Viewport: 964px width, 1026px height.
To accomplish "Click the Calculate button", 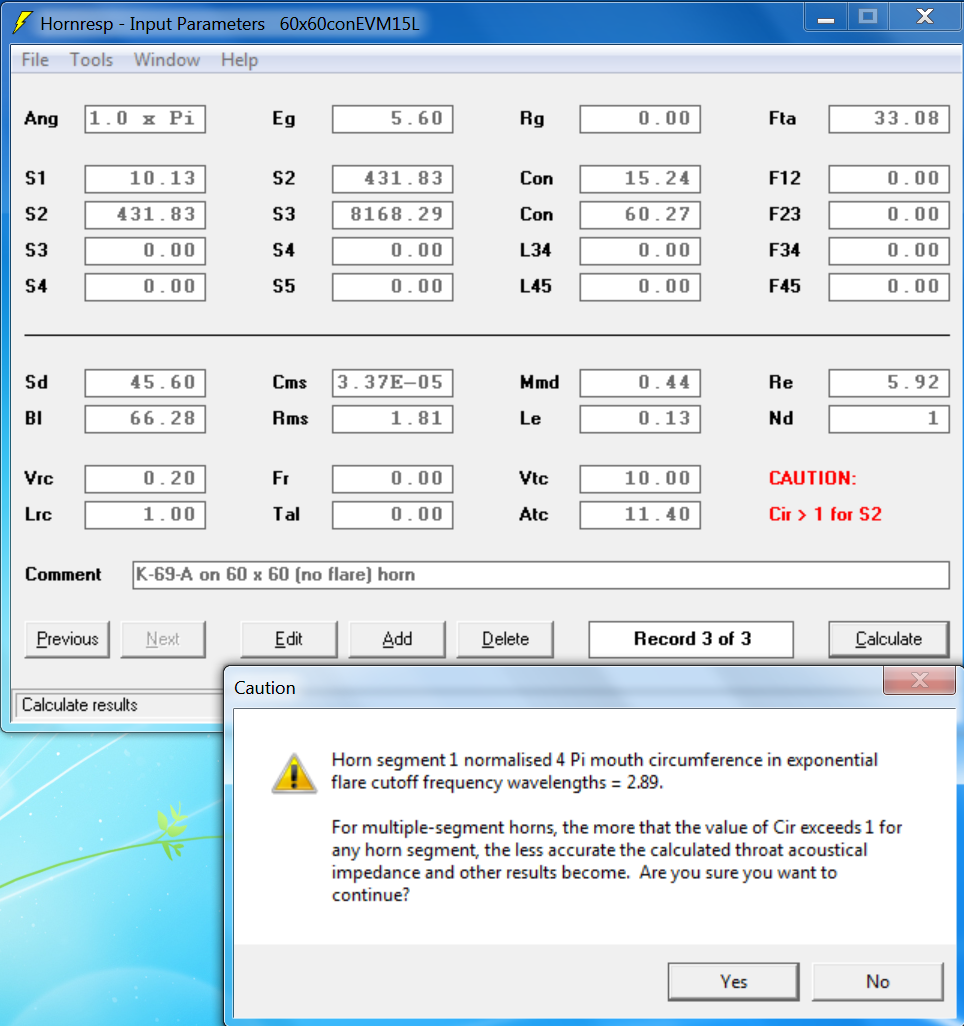I will 889,639.
